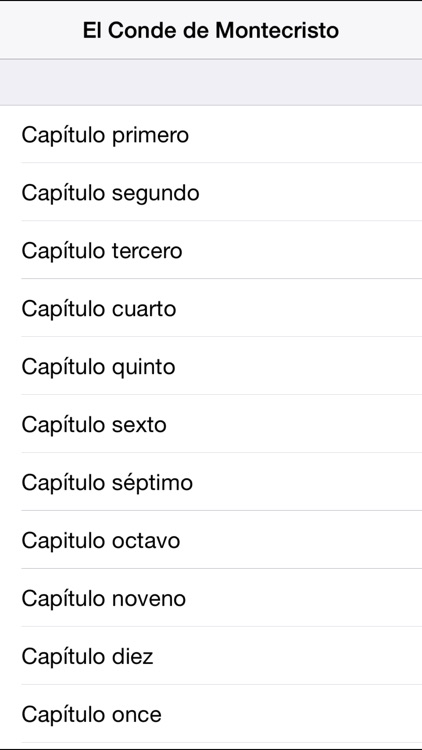Screen dimensions: 422x750
Task: Click the word once in last row
Action: click(136, 716)
